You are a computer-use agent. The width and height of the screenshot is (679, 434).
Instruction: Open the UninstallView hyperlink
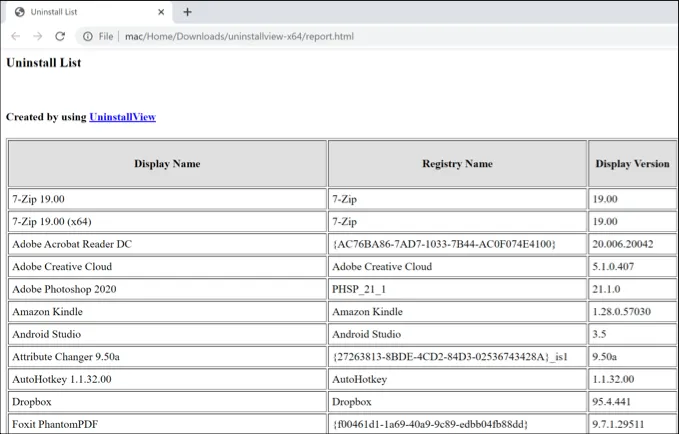coord(122,117)
